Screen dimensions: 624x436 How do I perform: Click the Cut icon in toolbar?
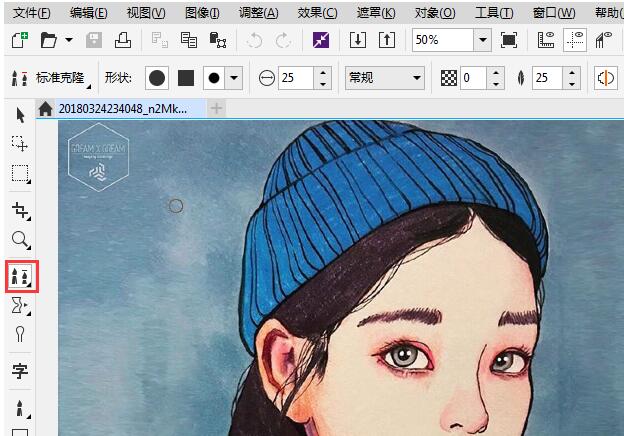pyautogui.click(x=160, y=40)
